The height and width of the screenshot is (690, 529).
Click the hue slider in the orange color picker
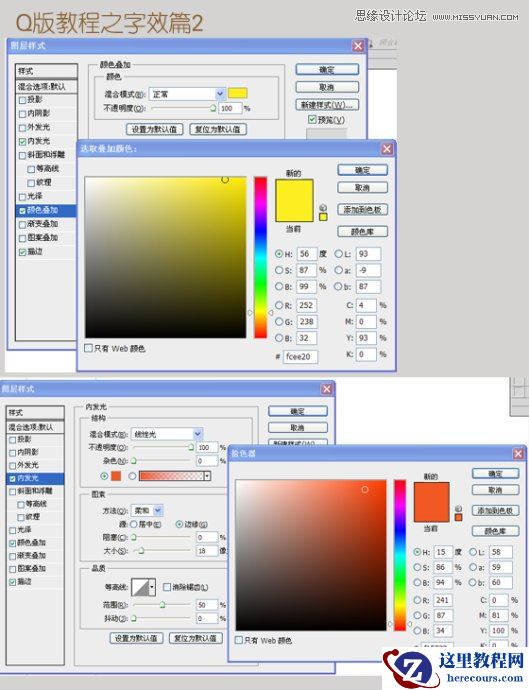point(400,555)
